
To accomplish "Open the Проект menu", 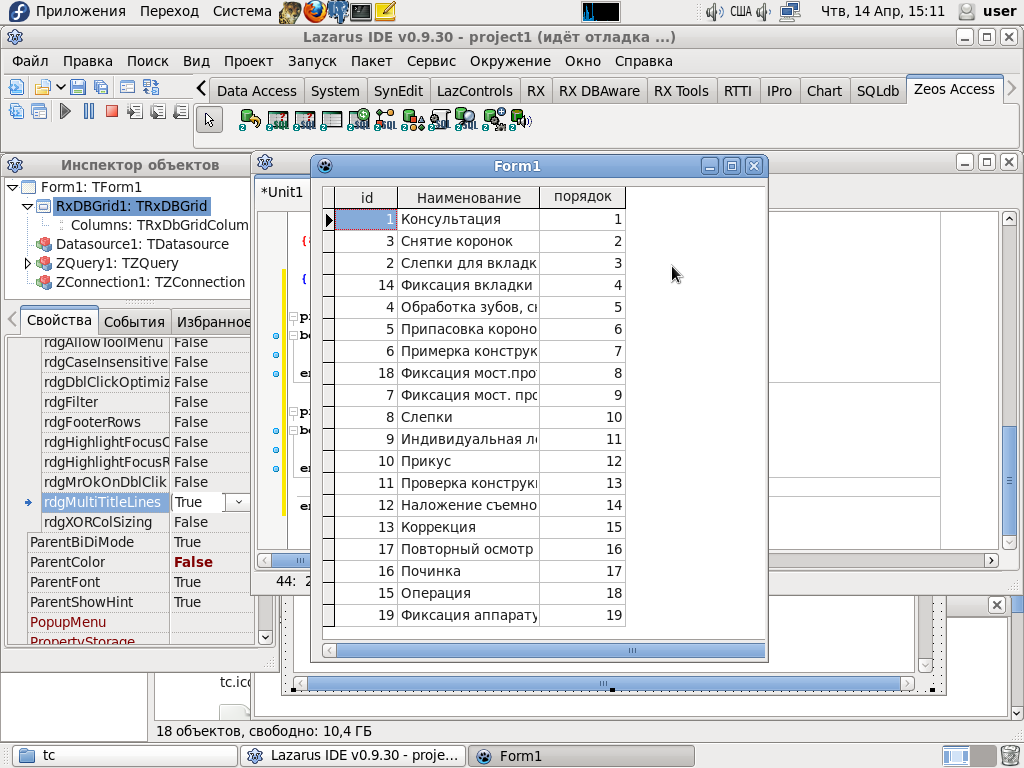I will [248, 61].
